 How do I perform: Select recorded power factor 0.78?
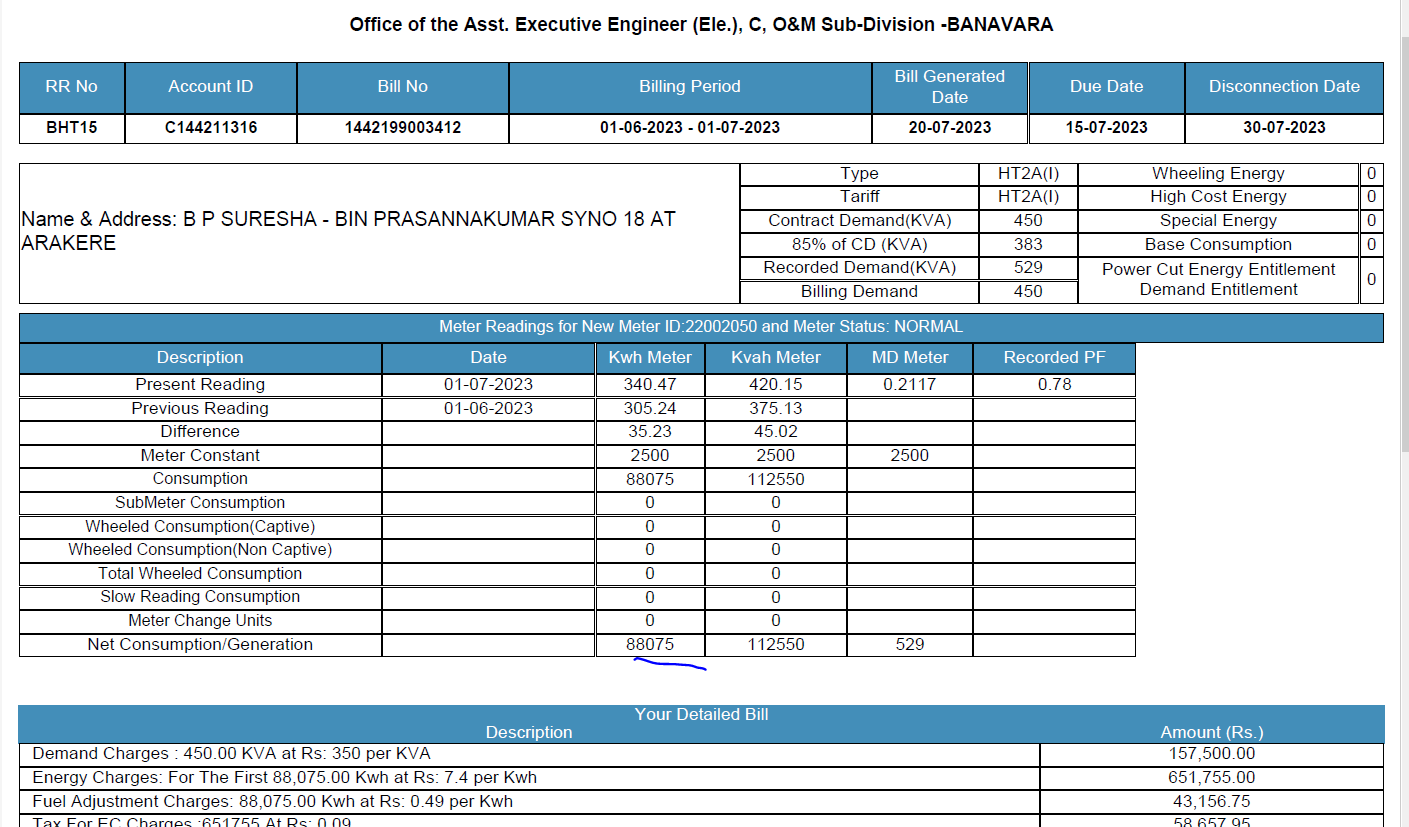(1054, 385)
